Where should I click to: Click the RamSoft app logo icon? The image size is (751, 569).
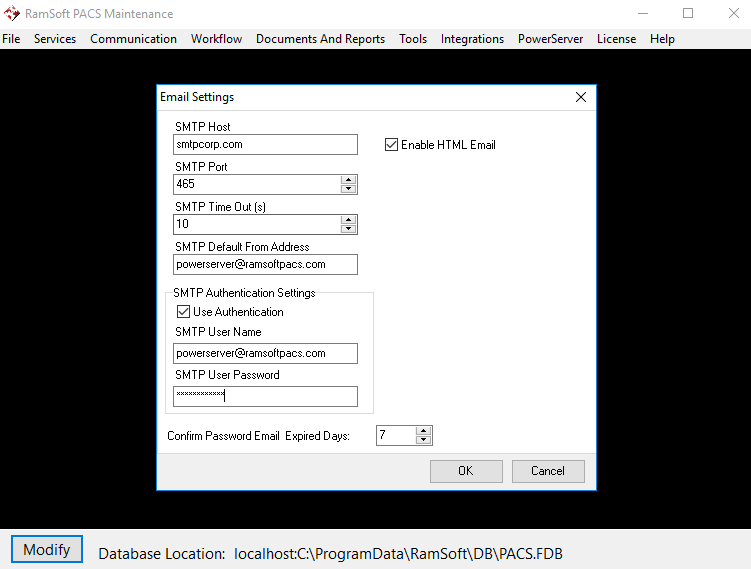(11, 14)
